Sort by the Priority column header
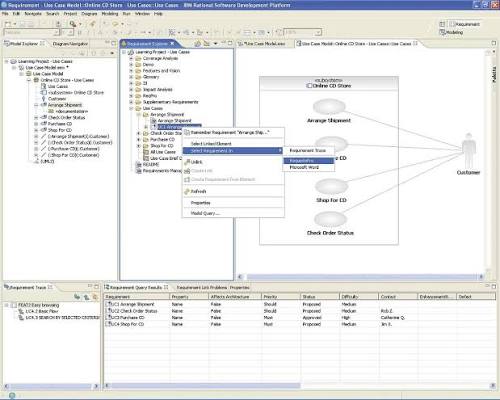This screenshot has width=500, height=400. [x=281, y=297]
